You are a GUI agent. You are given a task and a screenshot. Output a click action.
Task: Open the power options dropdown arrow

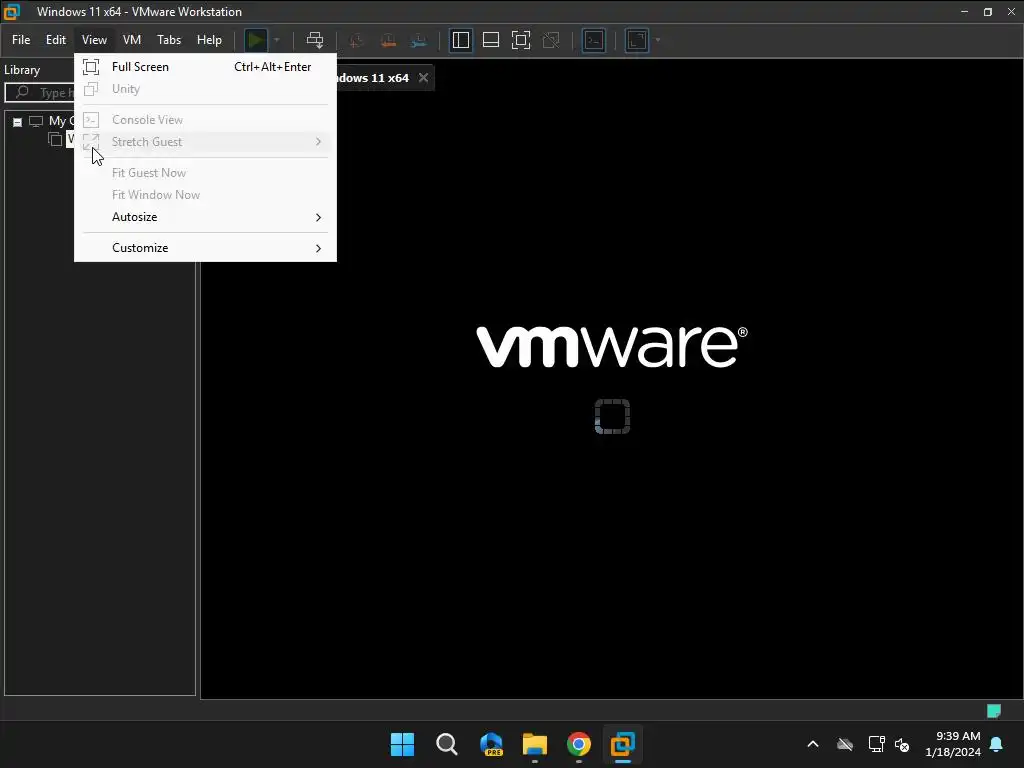[277, 40]
